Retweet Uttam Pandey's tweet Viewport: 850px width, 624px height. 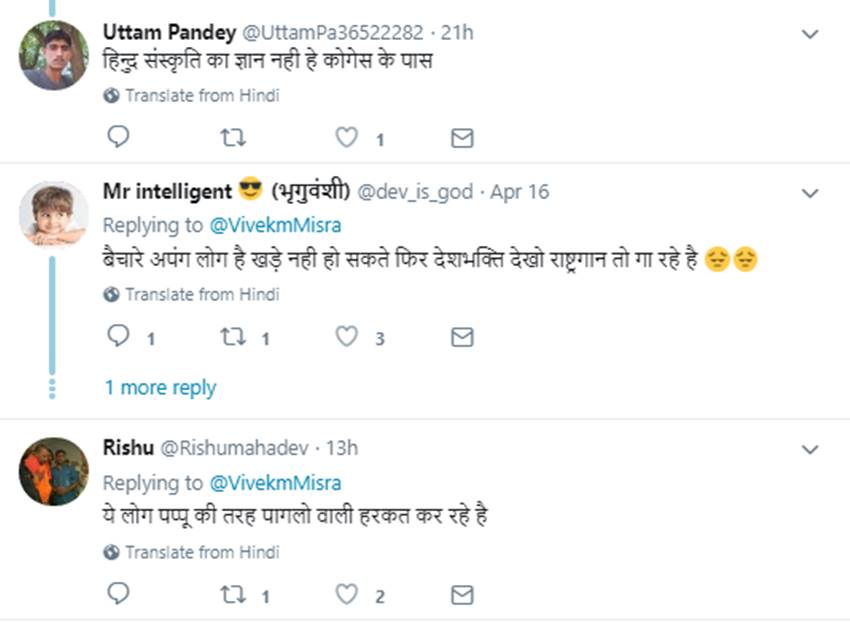[232, 138]
